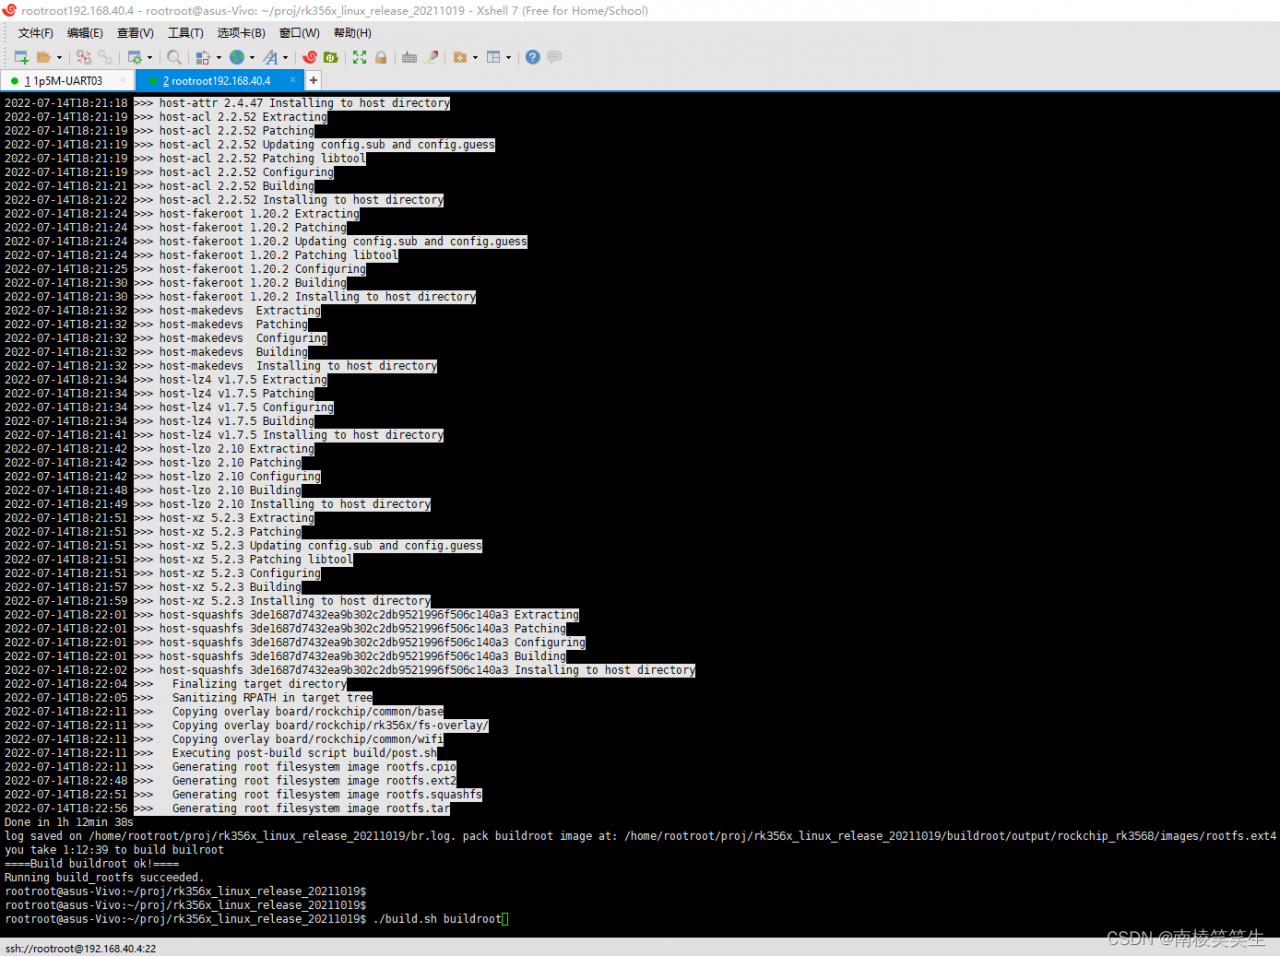Click the Font toolbar icon

[270, 57]
